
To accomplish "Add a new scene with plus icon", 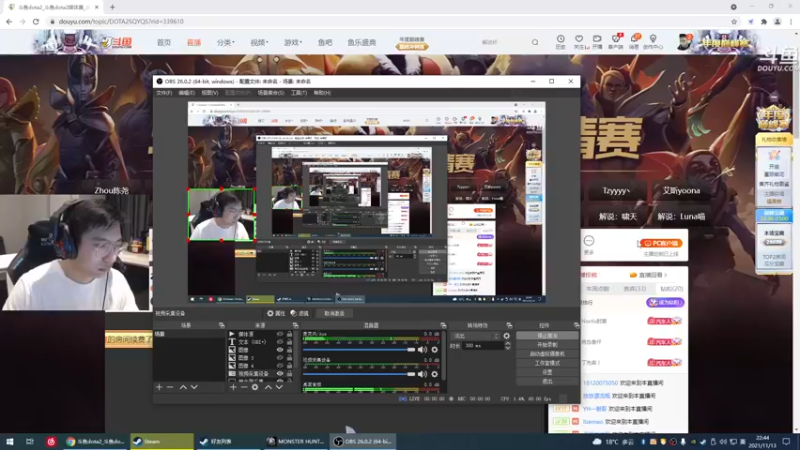I will coord(159,387).
